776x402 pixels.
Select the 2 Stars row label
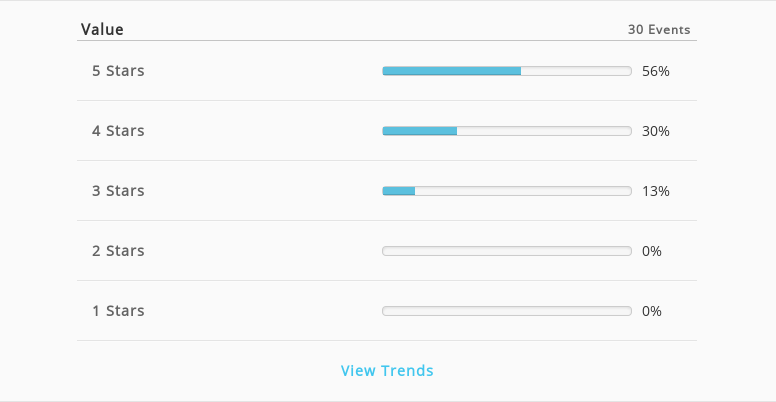(118, 251)
